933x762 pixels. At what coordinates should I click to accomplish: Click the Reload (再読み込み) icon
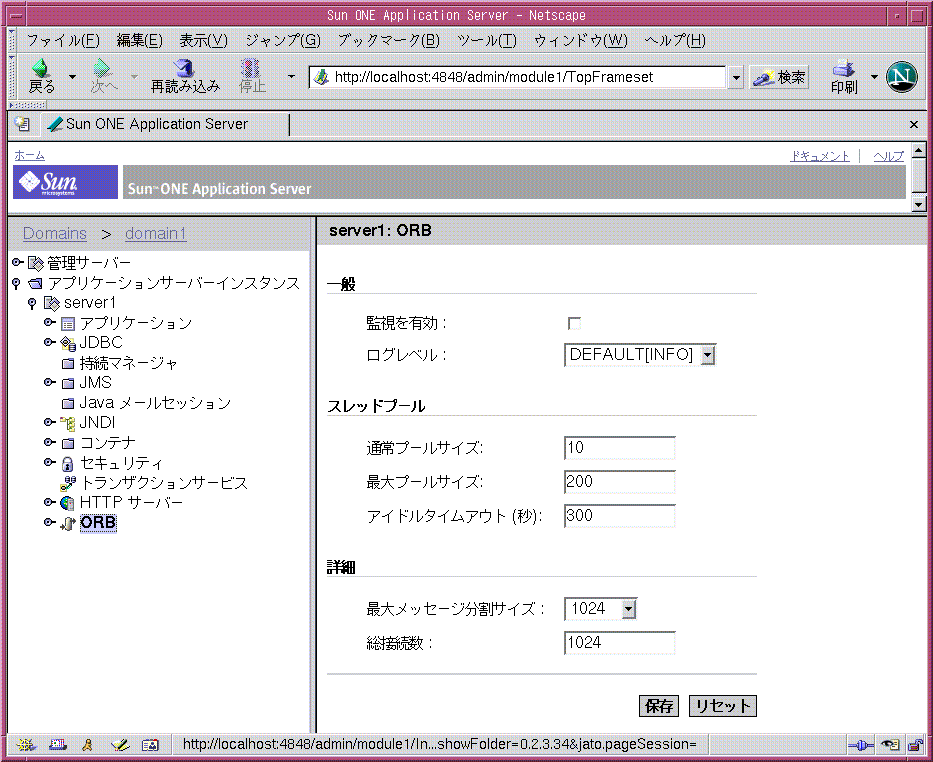click(184, 68)
